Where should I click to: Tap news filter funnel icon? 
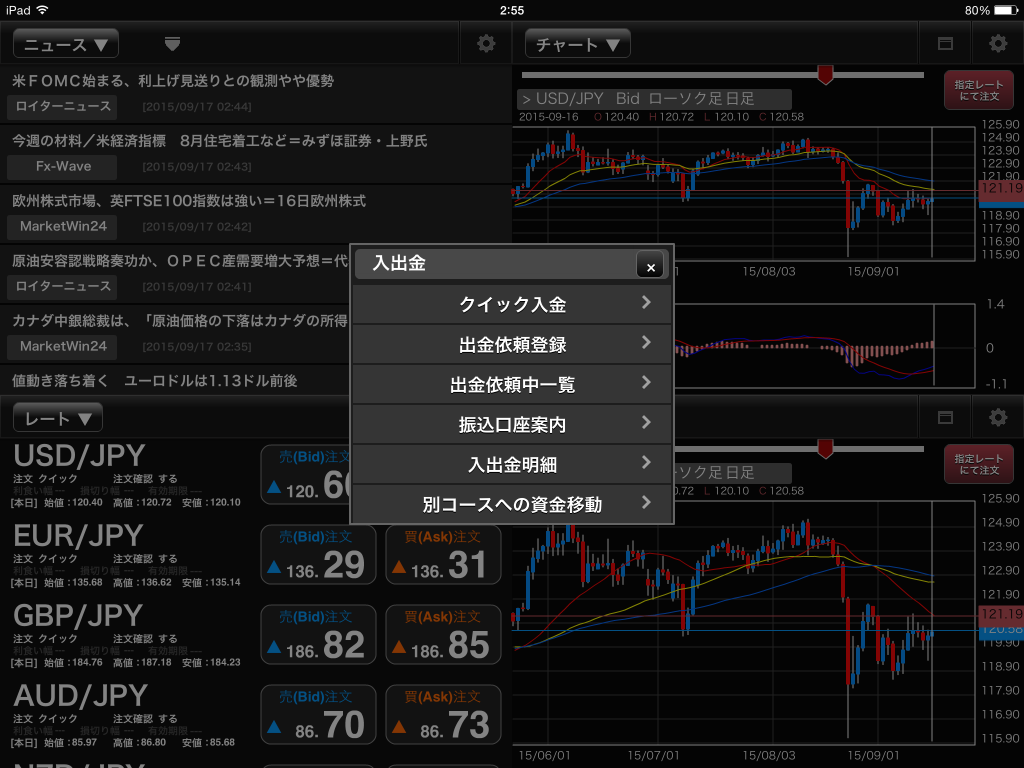tap(172, 44)
